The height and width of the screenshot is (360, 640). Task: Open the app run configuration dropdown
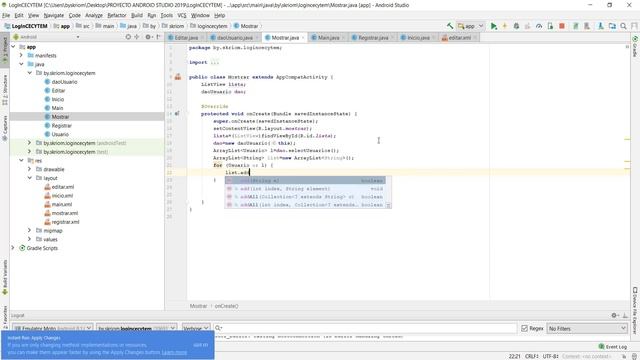[x=470, y=26]
